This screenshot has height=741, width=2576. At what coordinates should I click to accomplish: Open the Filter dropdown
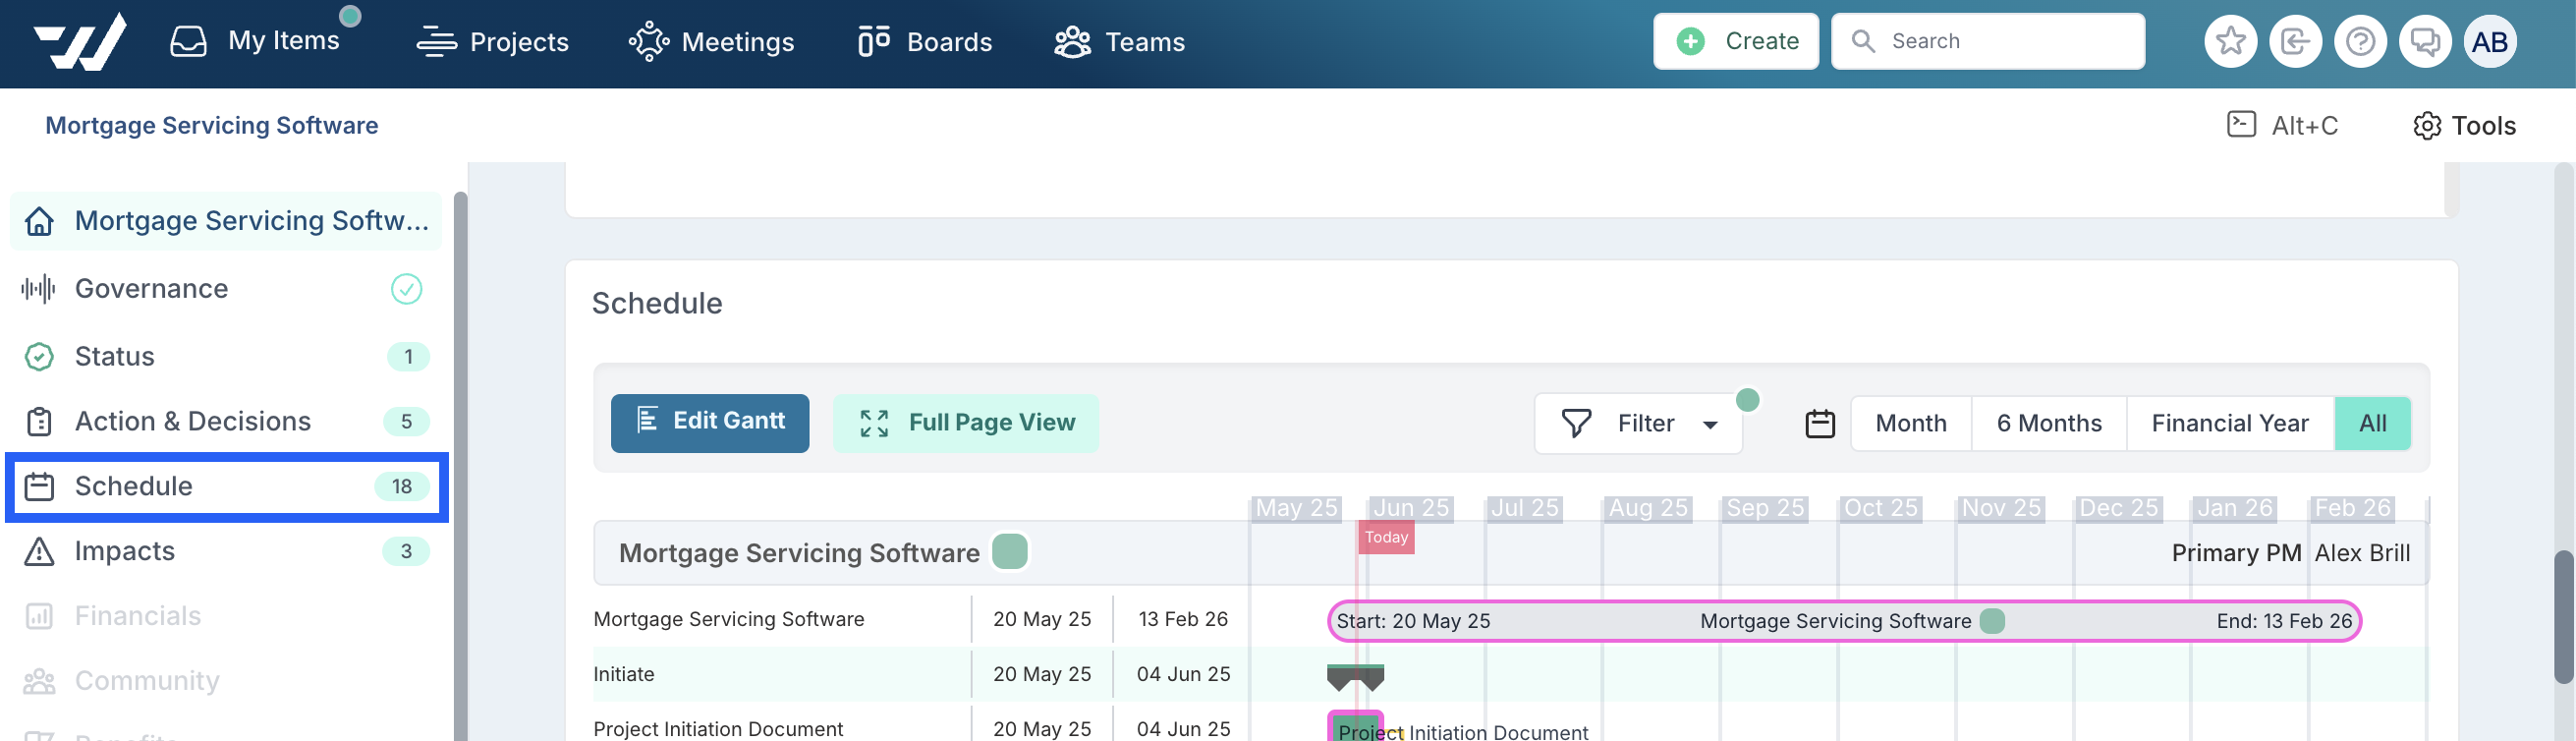pos(1638,424)
